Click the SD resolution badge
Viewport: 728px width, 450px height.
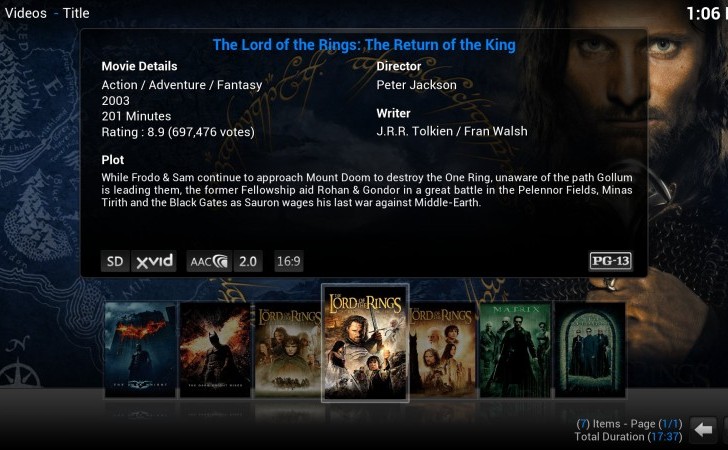pyautogui.click(x=115, y=261)
